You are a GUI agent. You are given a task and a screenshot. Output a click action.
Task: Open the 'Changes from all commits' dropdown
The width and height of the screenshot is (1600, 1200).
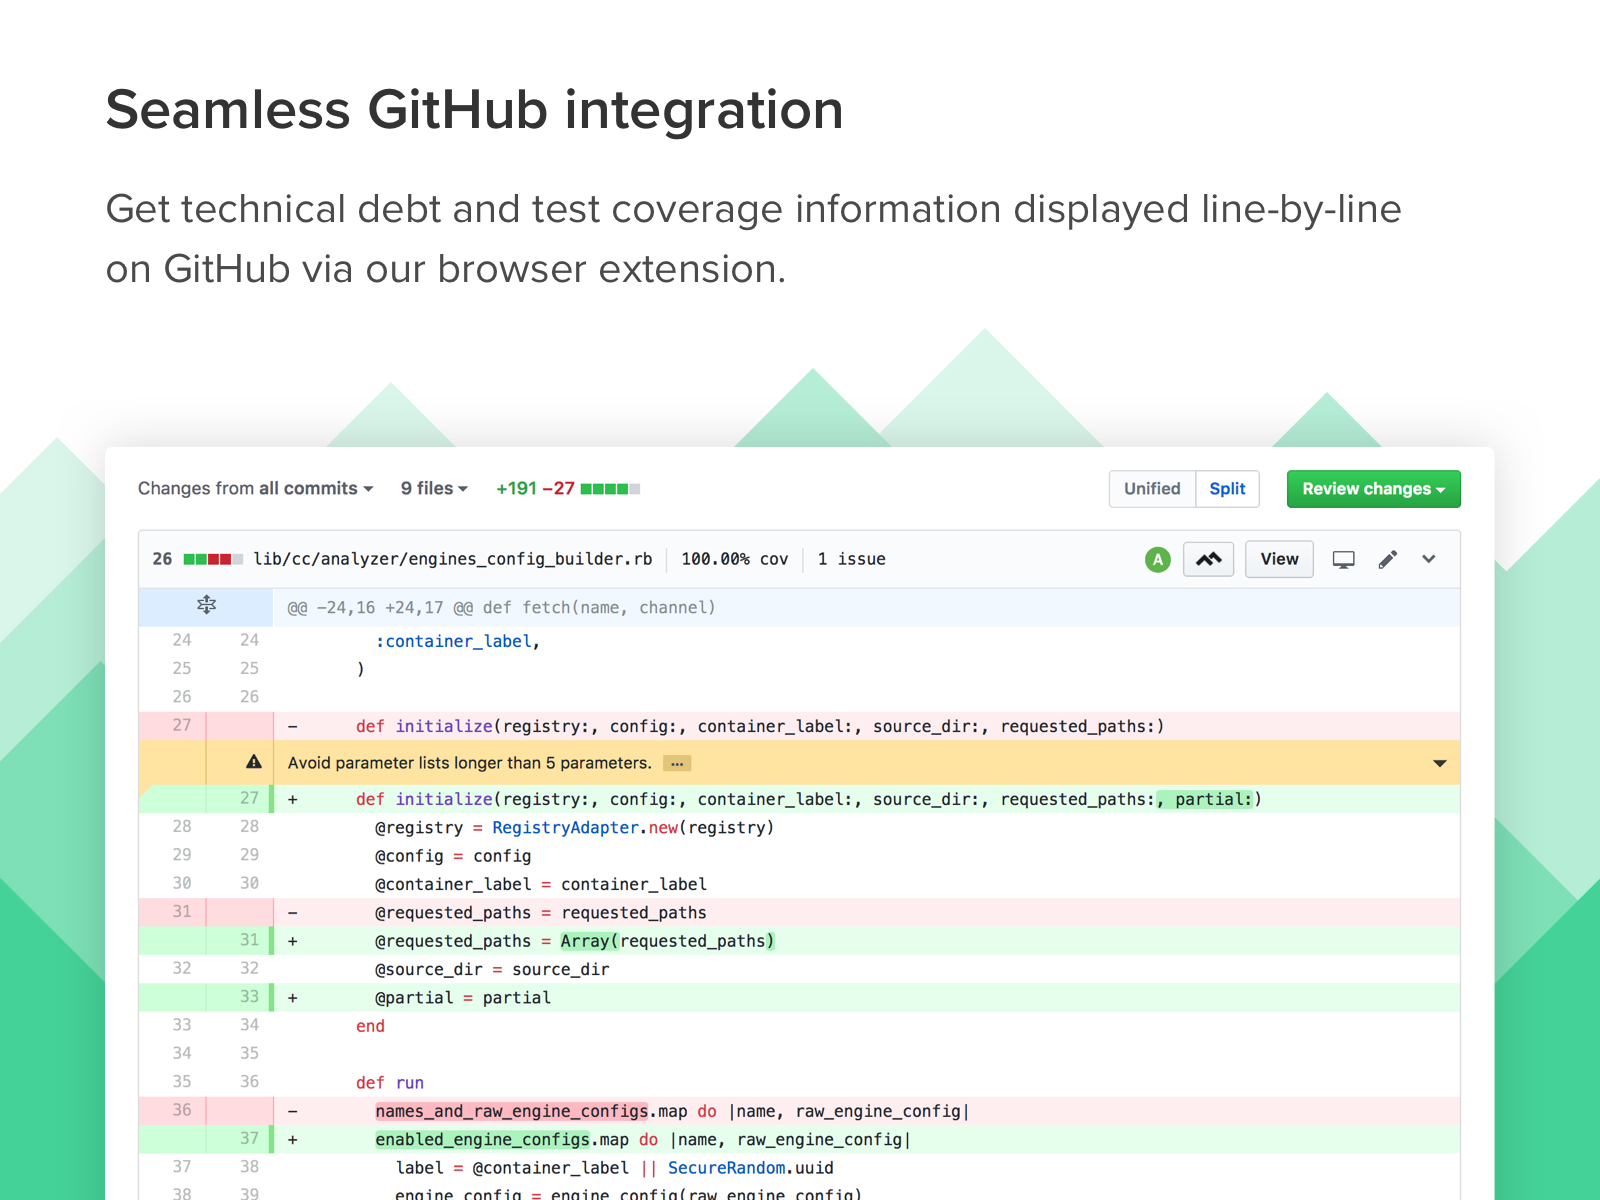point(255,489)
